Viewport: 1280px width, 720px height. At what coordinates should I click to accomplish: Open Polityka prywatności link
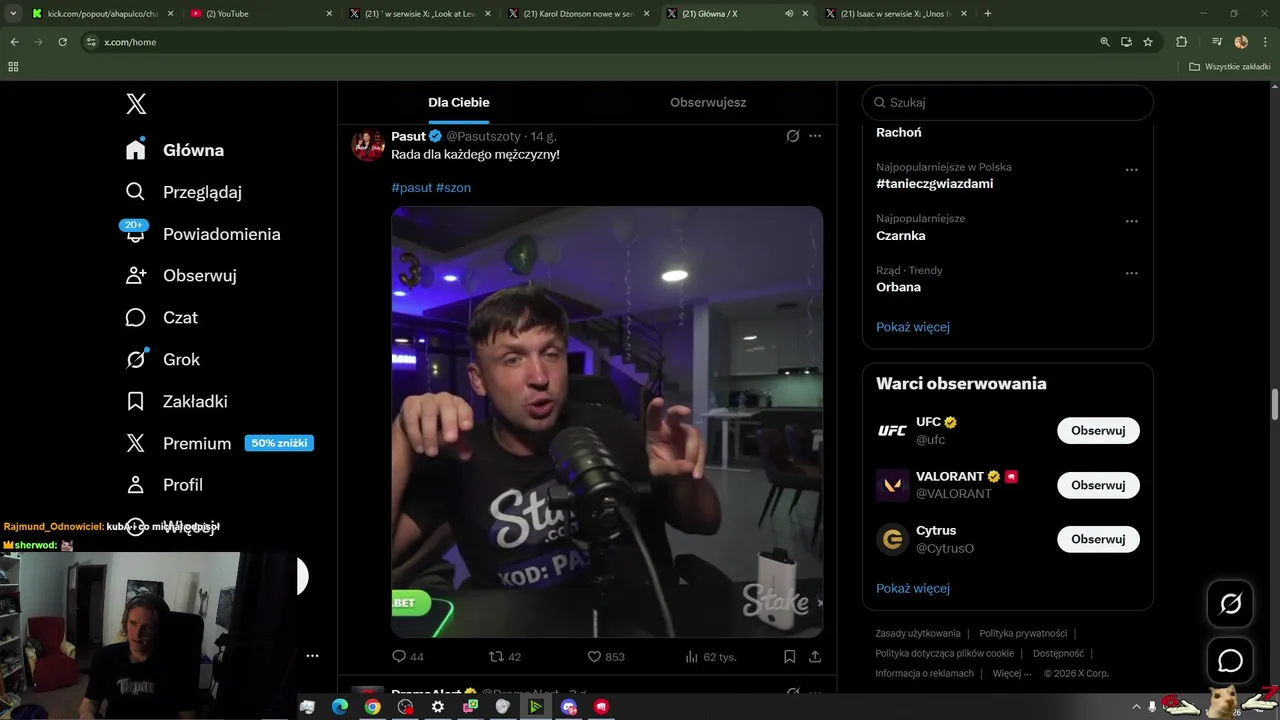(1023, 633)
